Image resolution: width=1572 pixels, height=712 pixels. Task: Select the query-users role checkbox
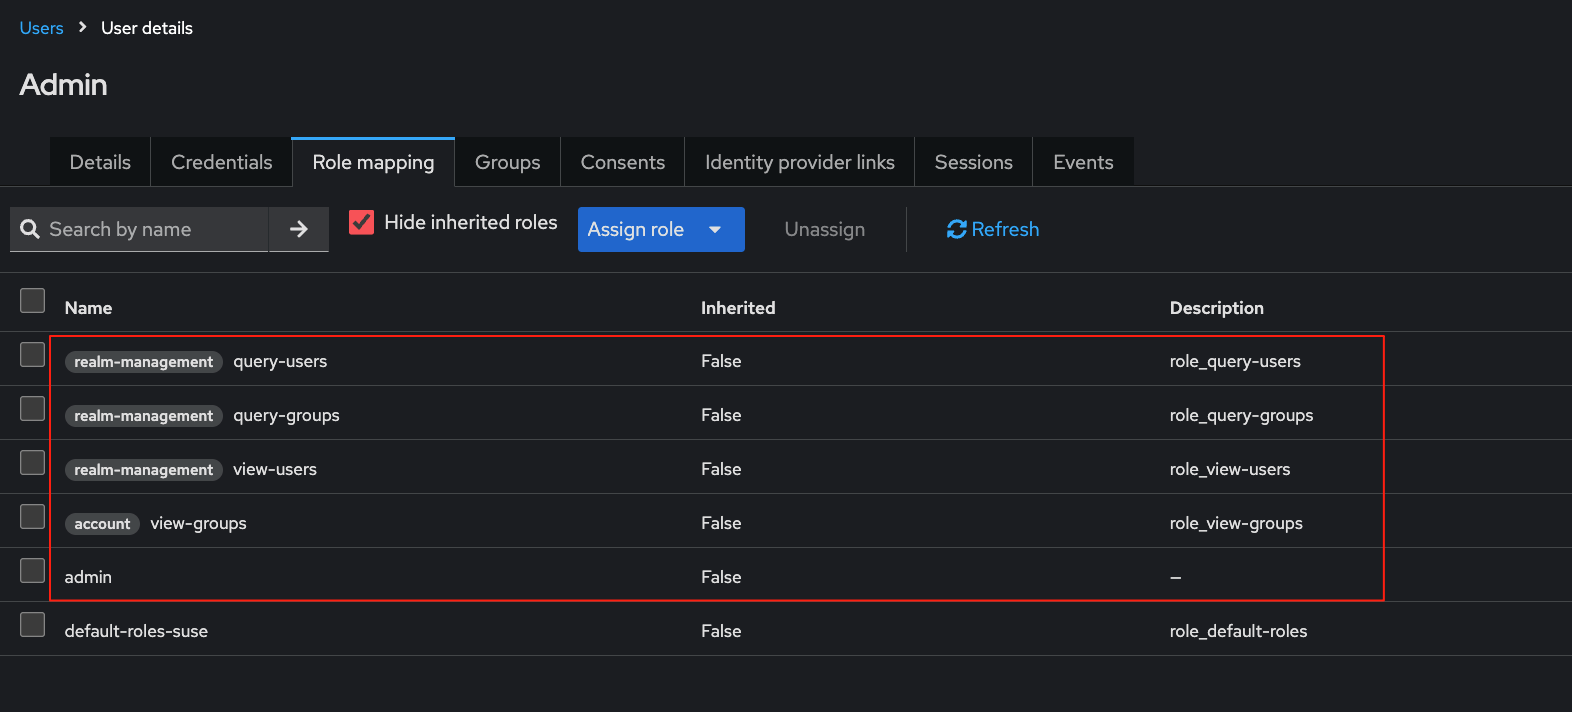(x=33, y=355)
